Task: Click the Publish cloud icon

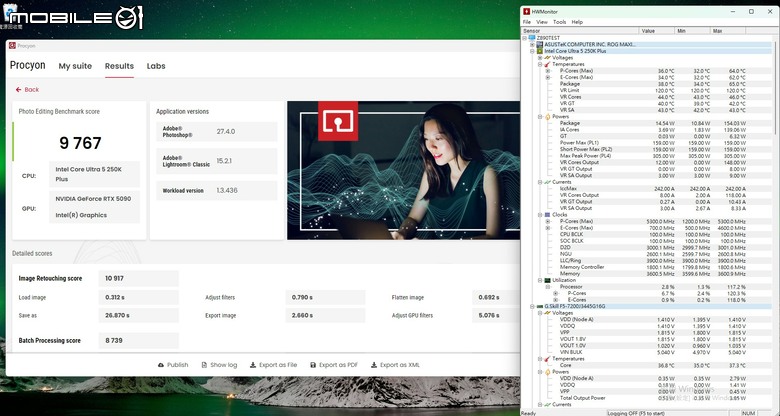Action: tap(161, 365)
